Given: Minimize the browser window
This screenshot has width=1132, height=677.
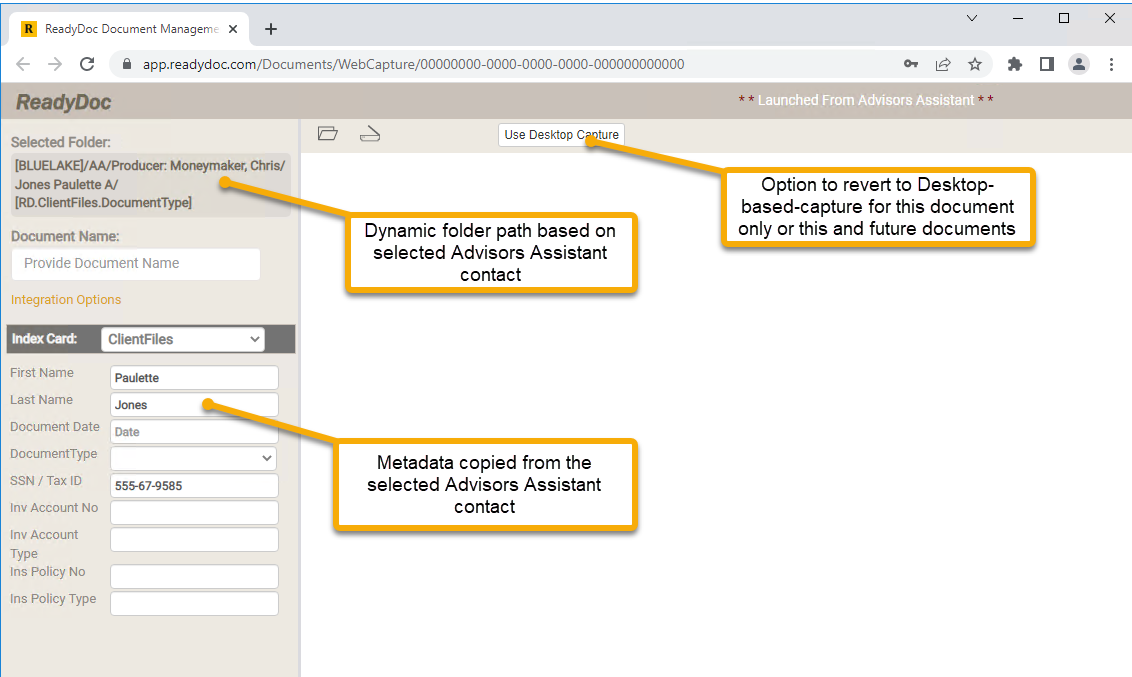Looking at the screenshot, I should click(x=1018, y=18).
